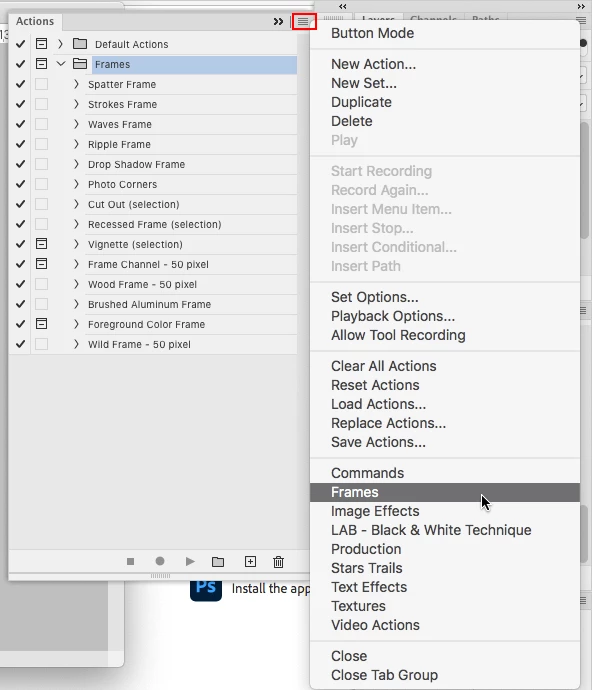
Task: Click the Photoshop Ps app icon
Action: 206,590
